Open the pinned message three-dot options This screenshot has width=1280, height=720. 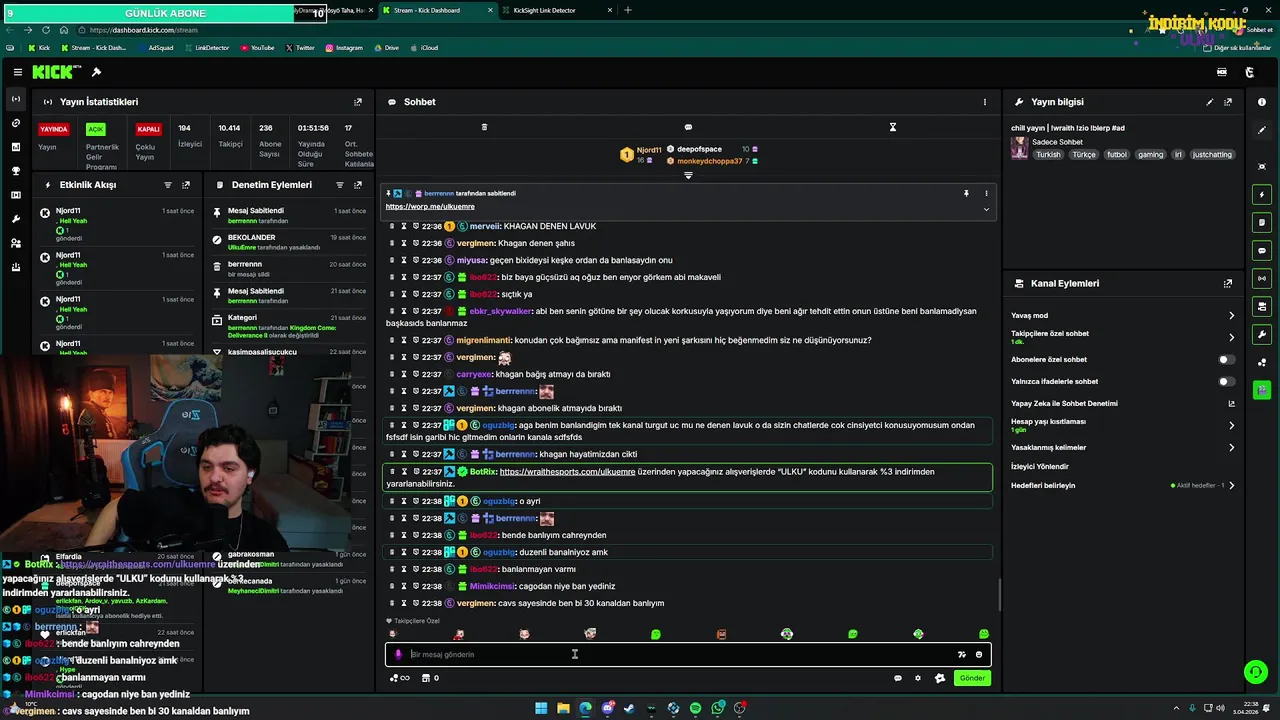coord(986,193)
